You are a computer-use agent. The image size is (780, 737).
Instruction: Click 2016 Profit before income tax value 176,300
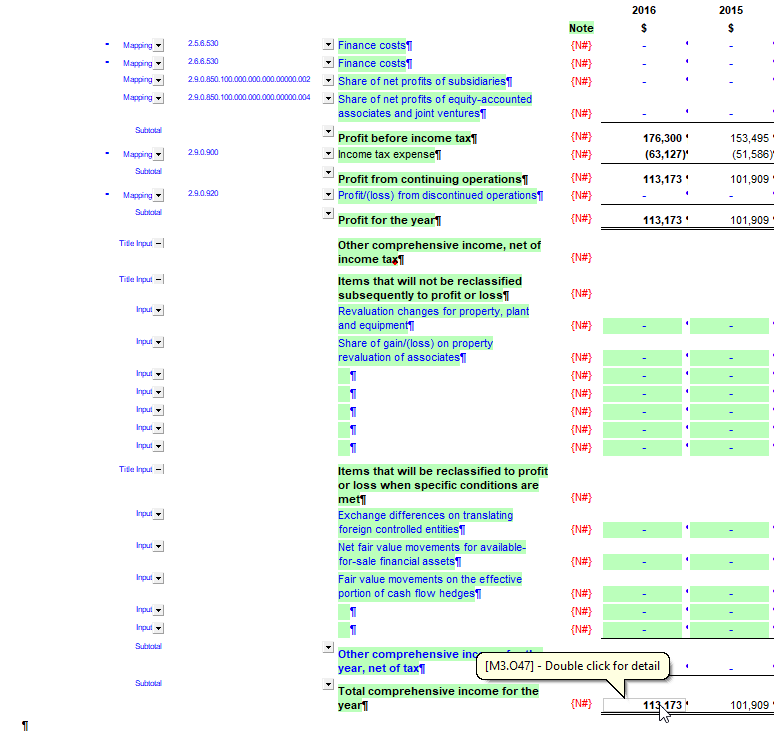pos(662,138)
